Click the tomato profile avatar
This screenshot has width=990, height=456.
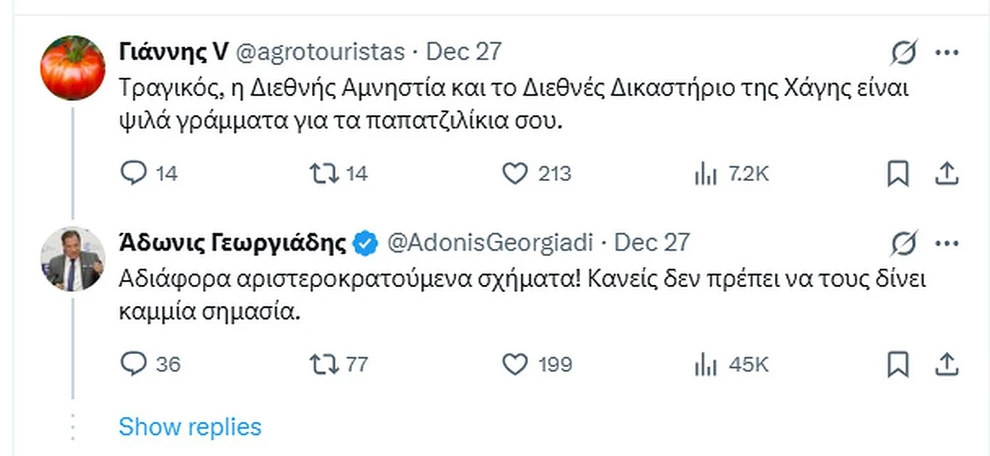coord(72,68)
